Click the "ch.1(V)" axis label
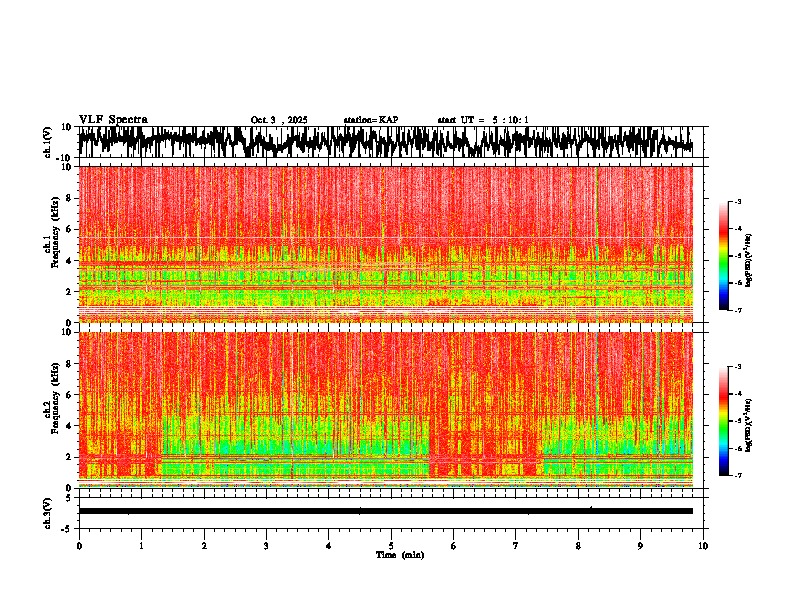Screen dimensions: 792x612 48,142
